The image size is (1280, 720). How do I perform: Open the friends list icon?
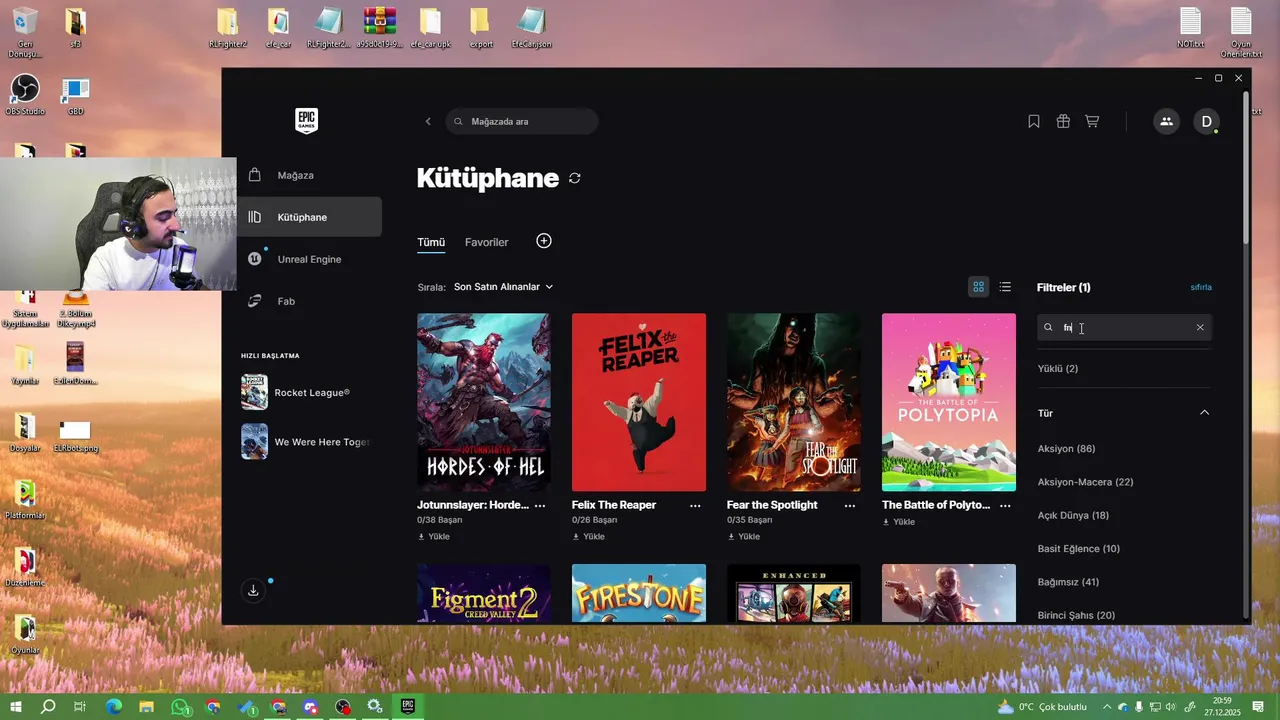coord(1166,121)
